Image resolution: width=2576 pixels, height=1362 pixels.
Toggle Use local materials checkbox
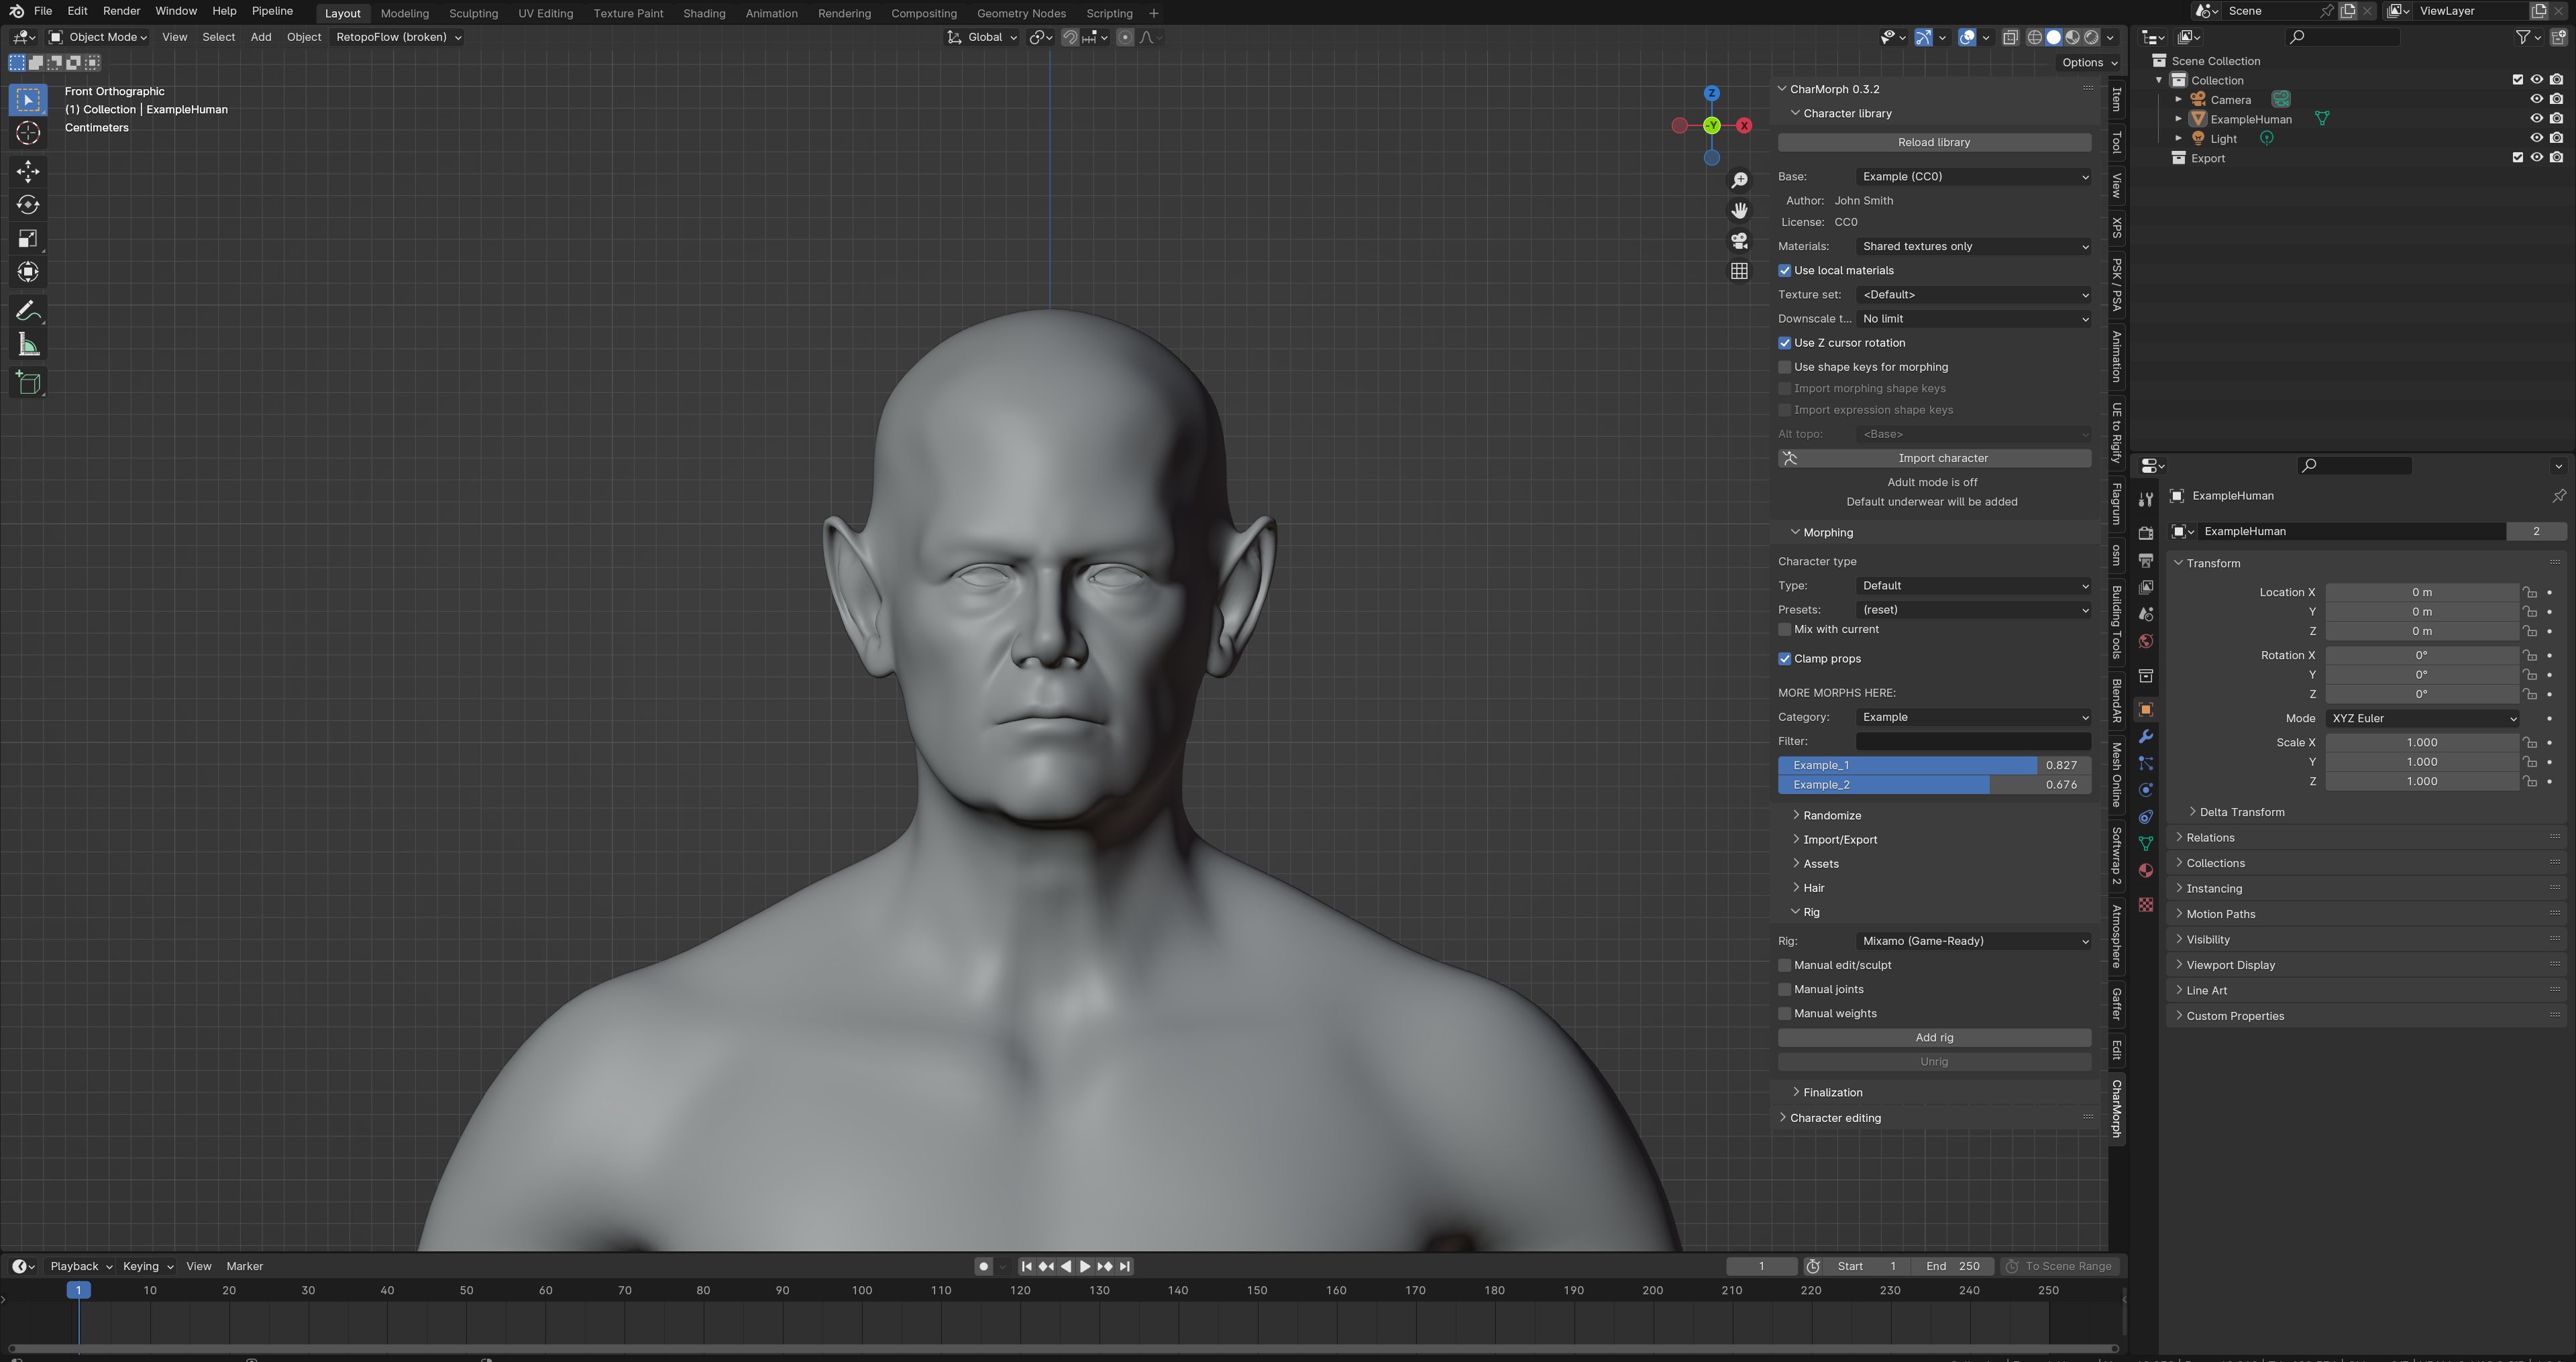(1784, 269)
